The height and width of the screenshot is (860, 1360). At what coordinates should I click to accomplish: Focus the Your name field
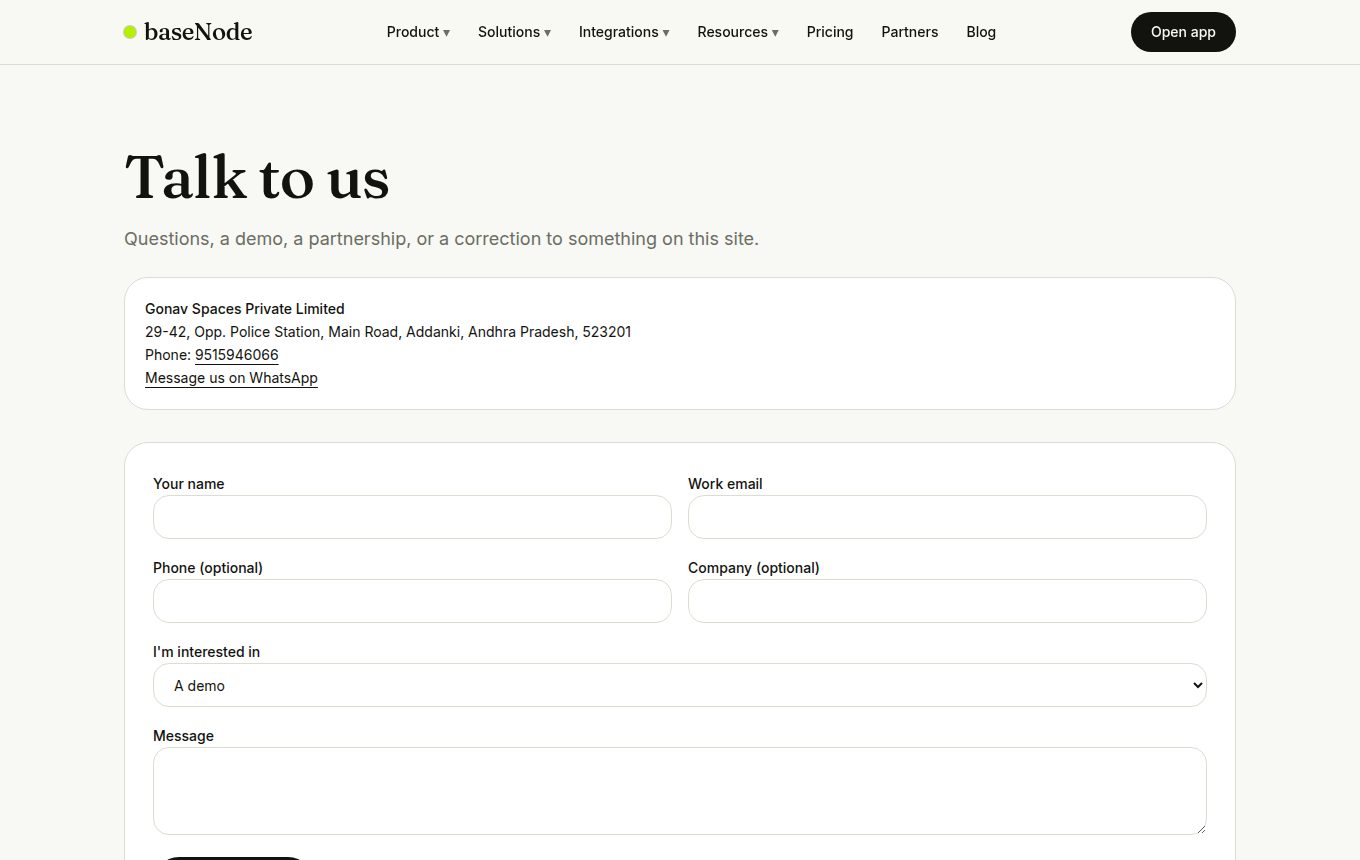coord(412,517)
